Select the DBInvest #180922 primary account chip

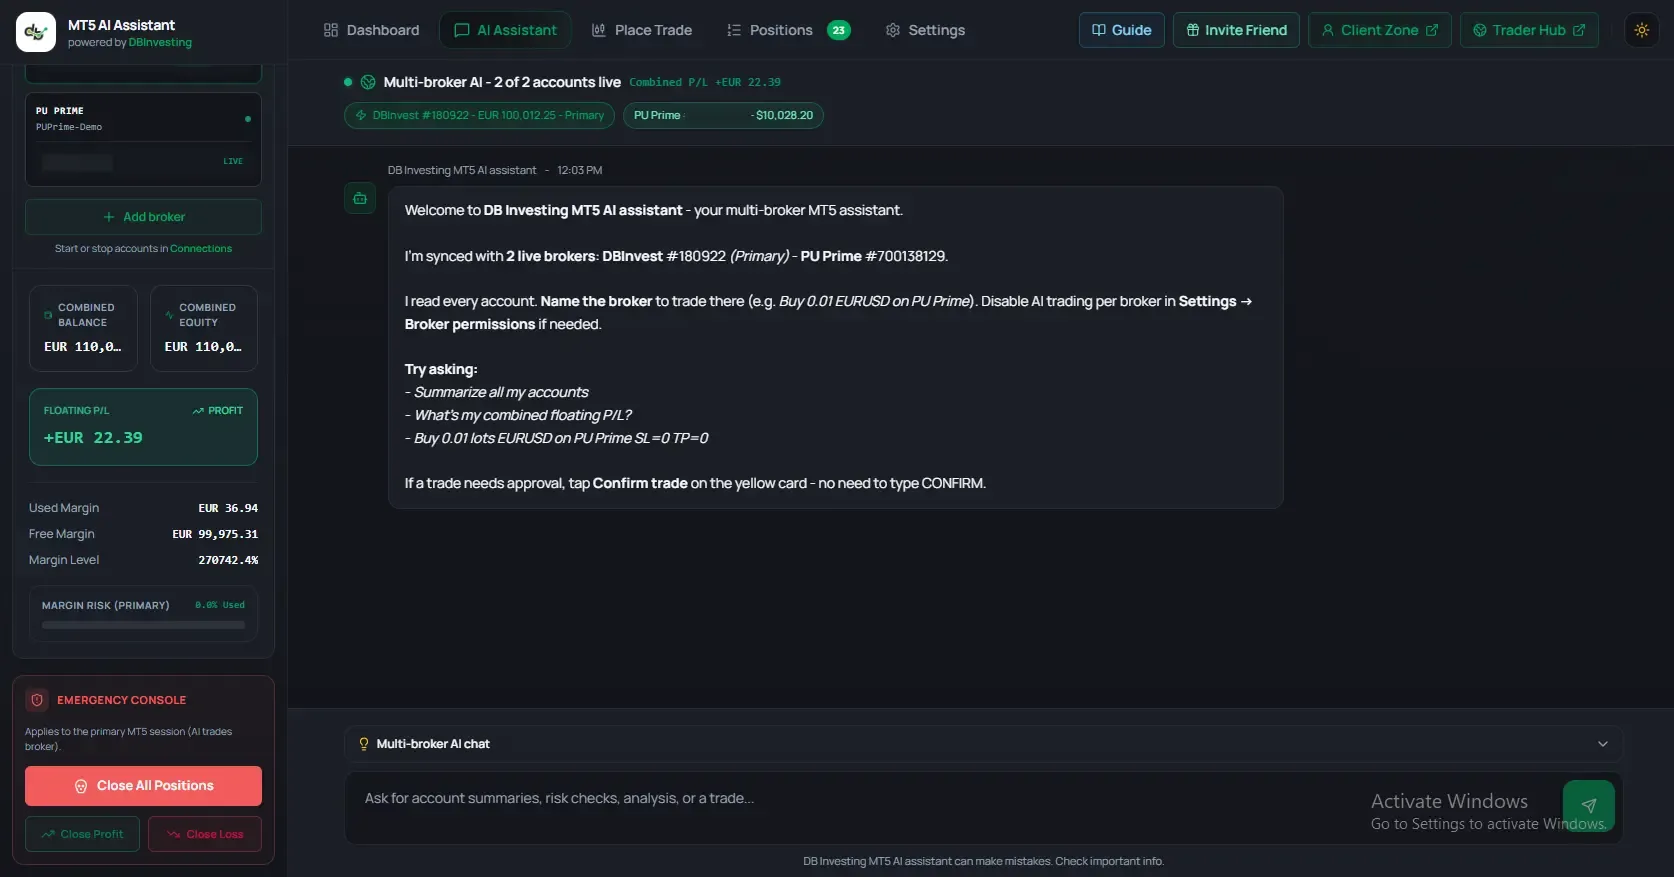479,115
